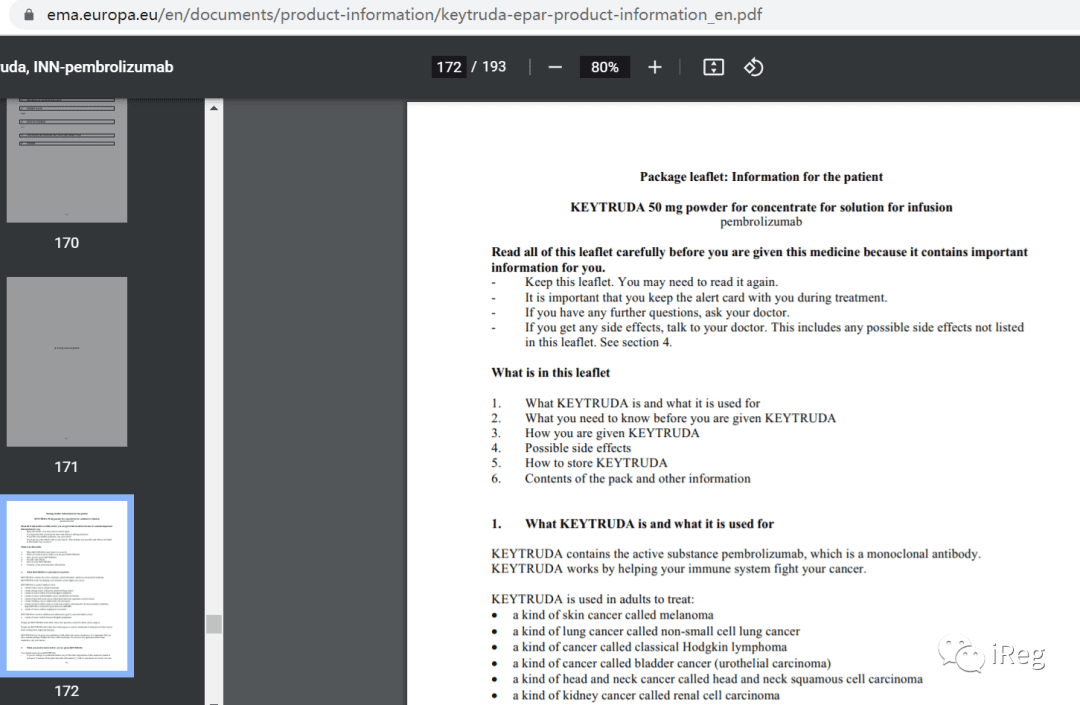Click the 'Possible side effects' contents entry

(577, 448)
